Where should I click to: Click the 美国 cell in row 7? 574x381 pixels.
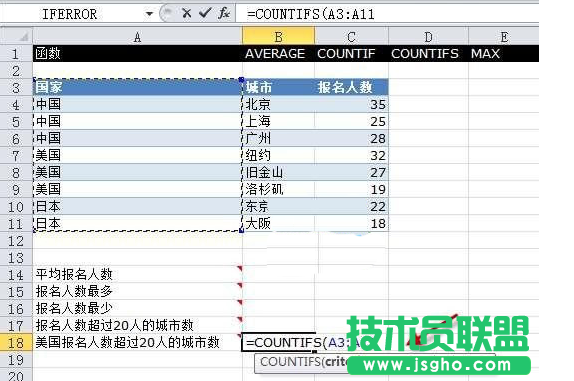137,155
